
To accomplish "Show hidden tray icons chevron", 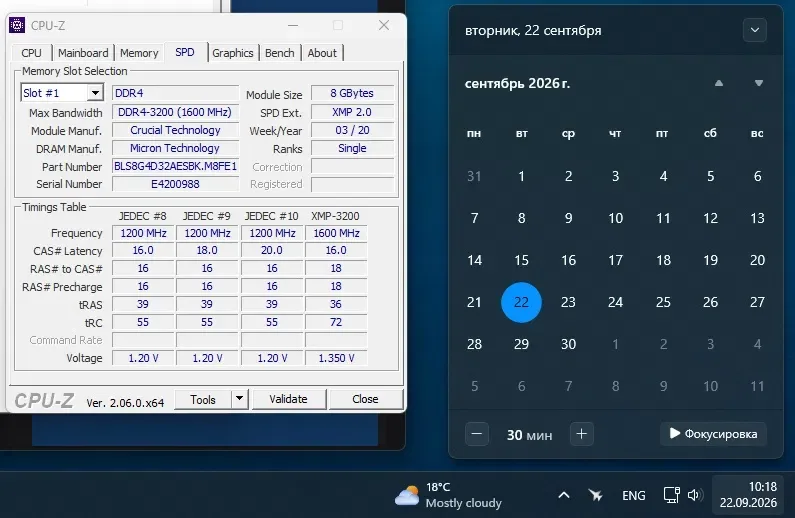I will (x=564, y=495).
